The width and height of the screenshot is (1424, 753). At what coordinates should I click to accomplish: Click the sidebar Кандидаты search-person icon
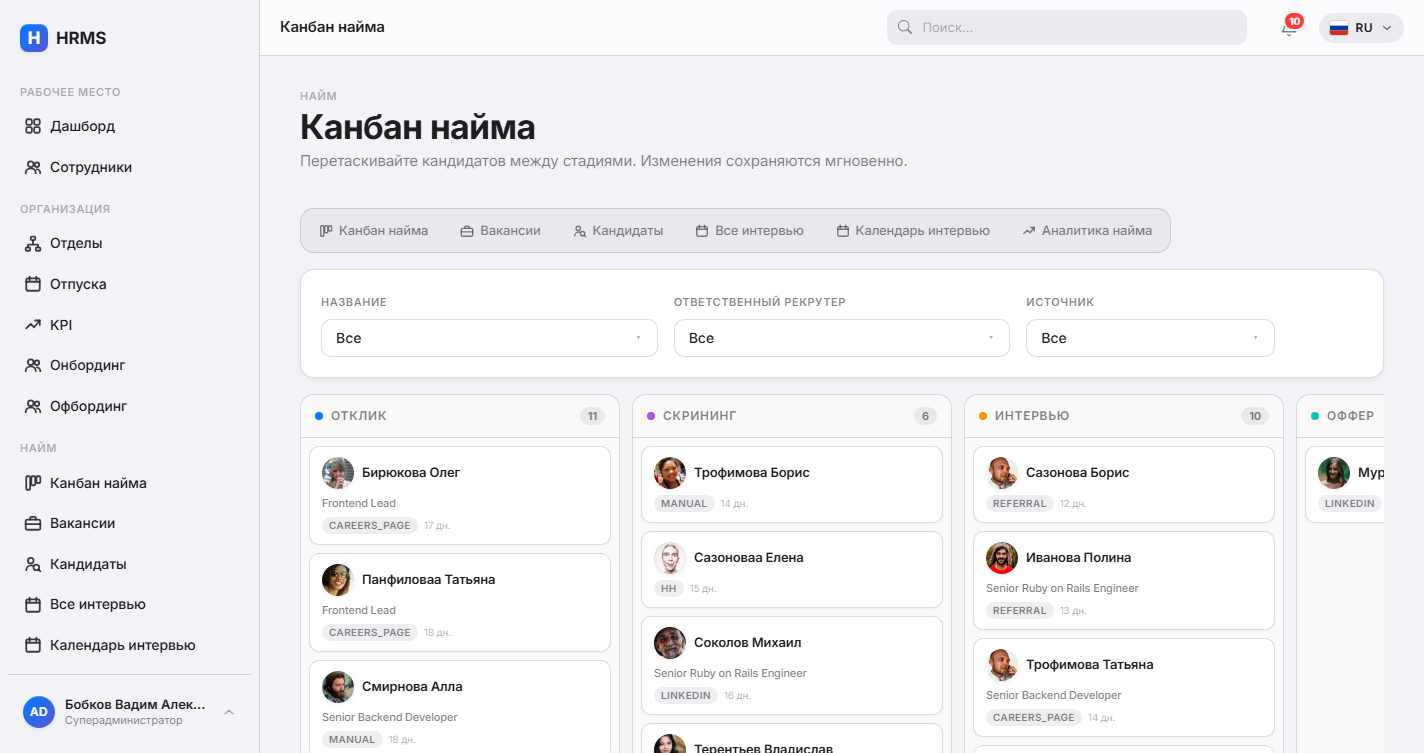tap(33, 564)
